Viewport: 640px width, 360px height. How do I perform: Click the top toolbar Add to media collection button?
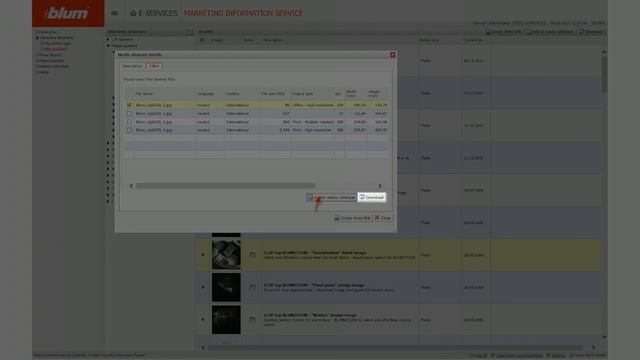550,32
